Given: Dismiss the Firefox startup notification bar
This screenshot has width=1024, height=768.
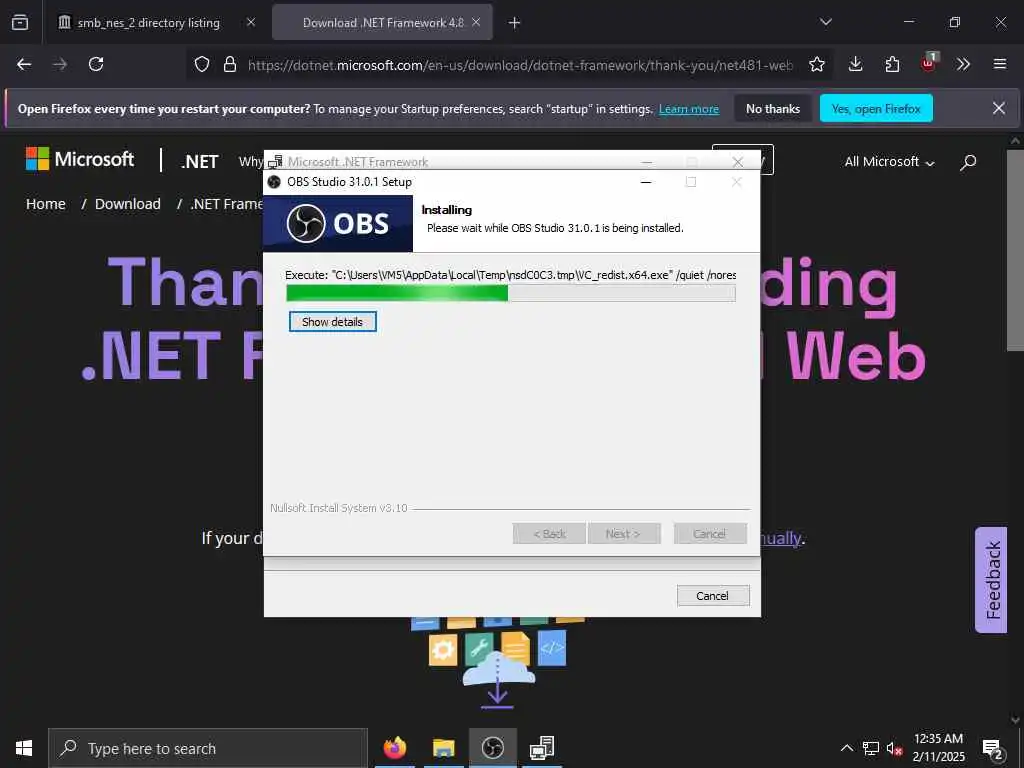Looking at the screenshot, I should click(x=999, y=108).
